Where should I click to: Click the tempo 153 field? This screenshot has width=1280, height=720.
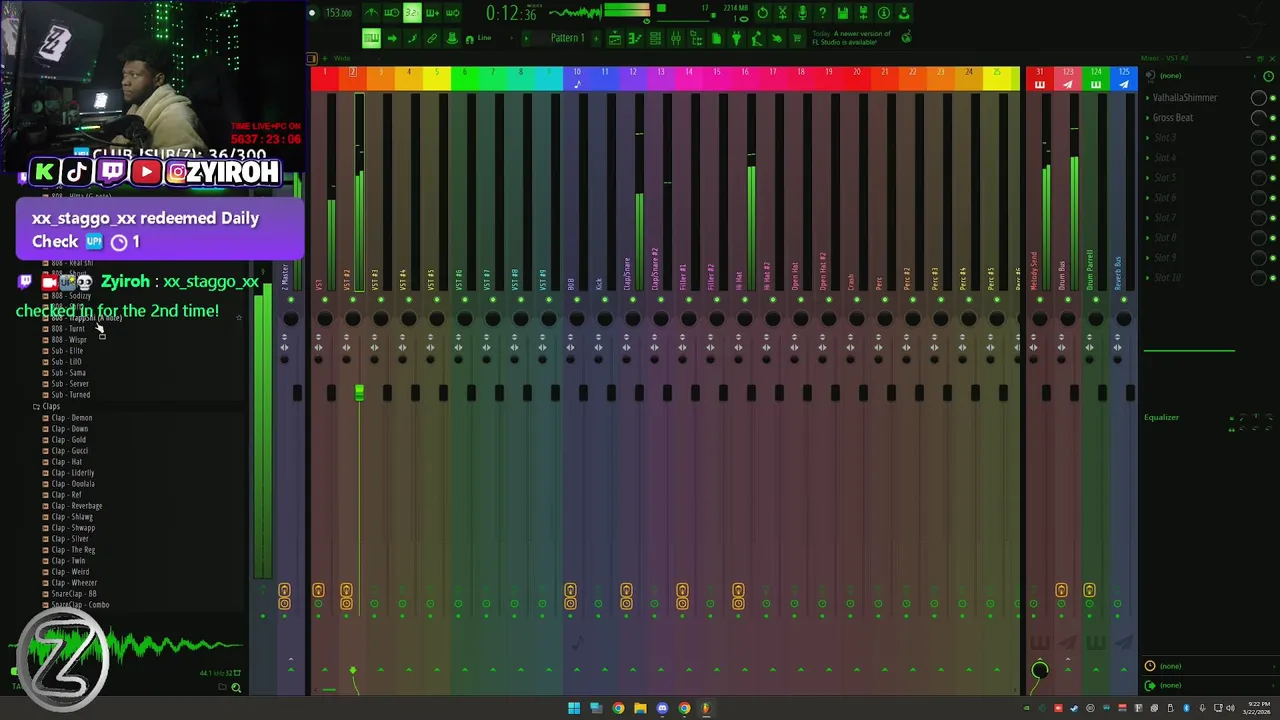(x=338, y=13)
